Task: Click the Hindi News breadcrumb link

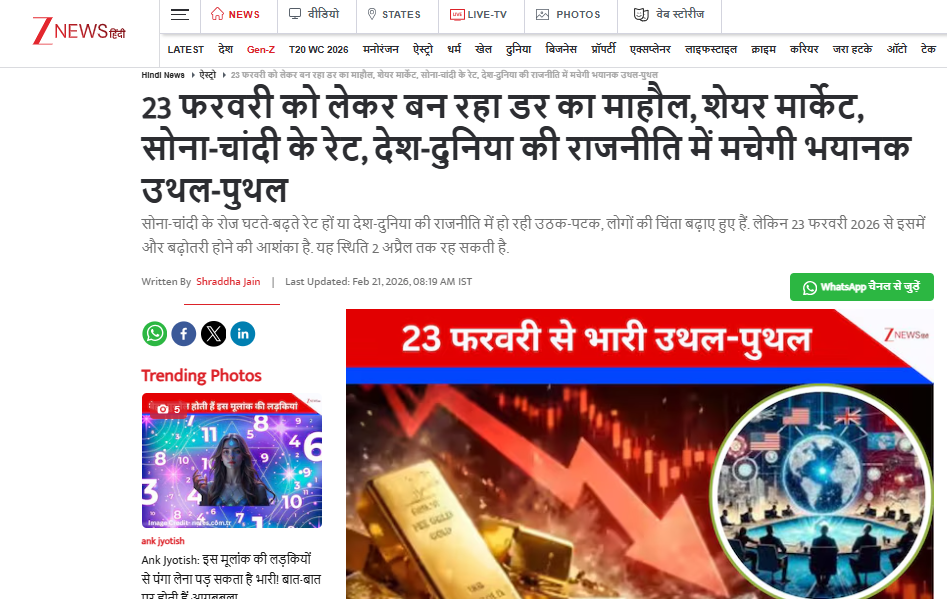Action: pyautogui.click(x=162, y=75)
